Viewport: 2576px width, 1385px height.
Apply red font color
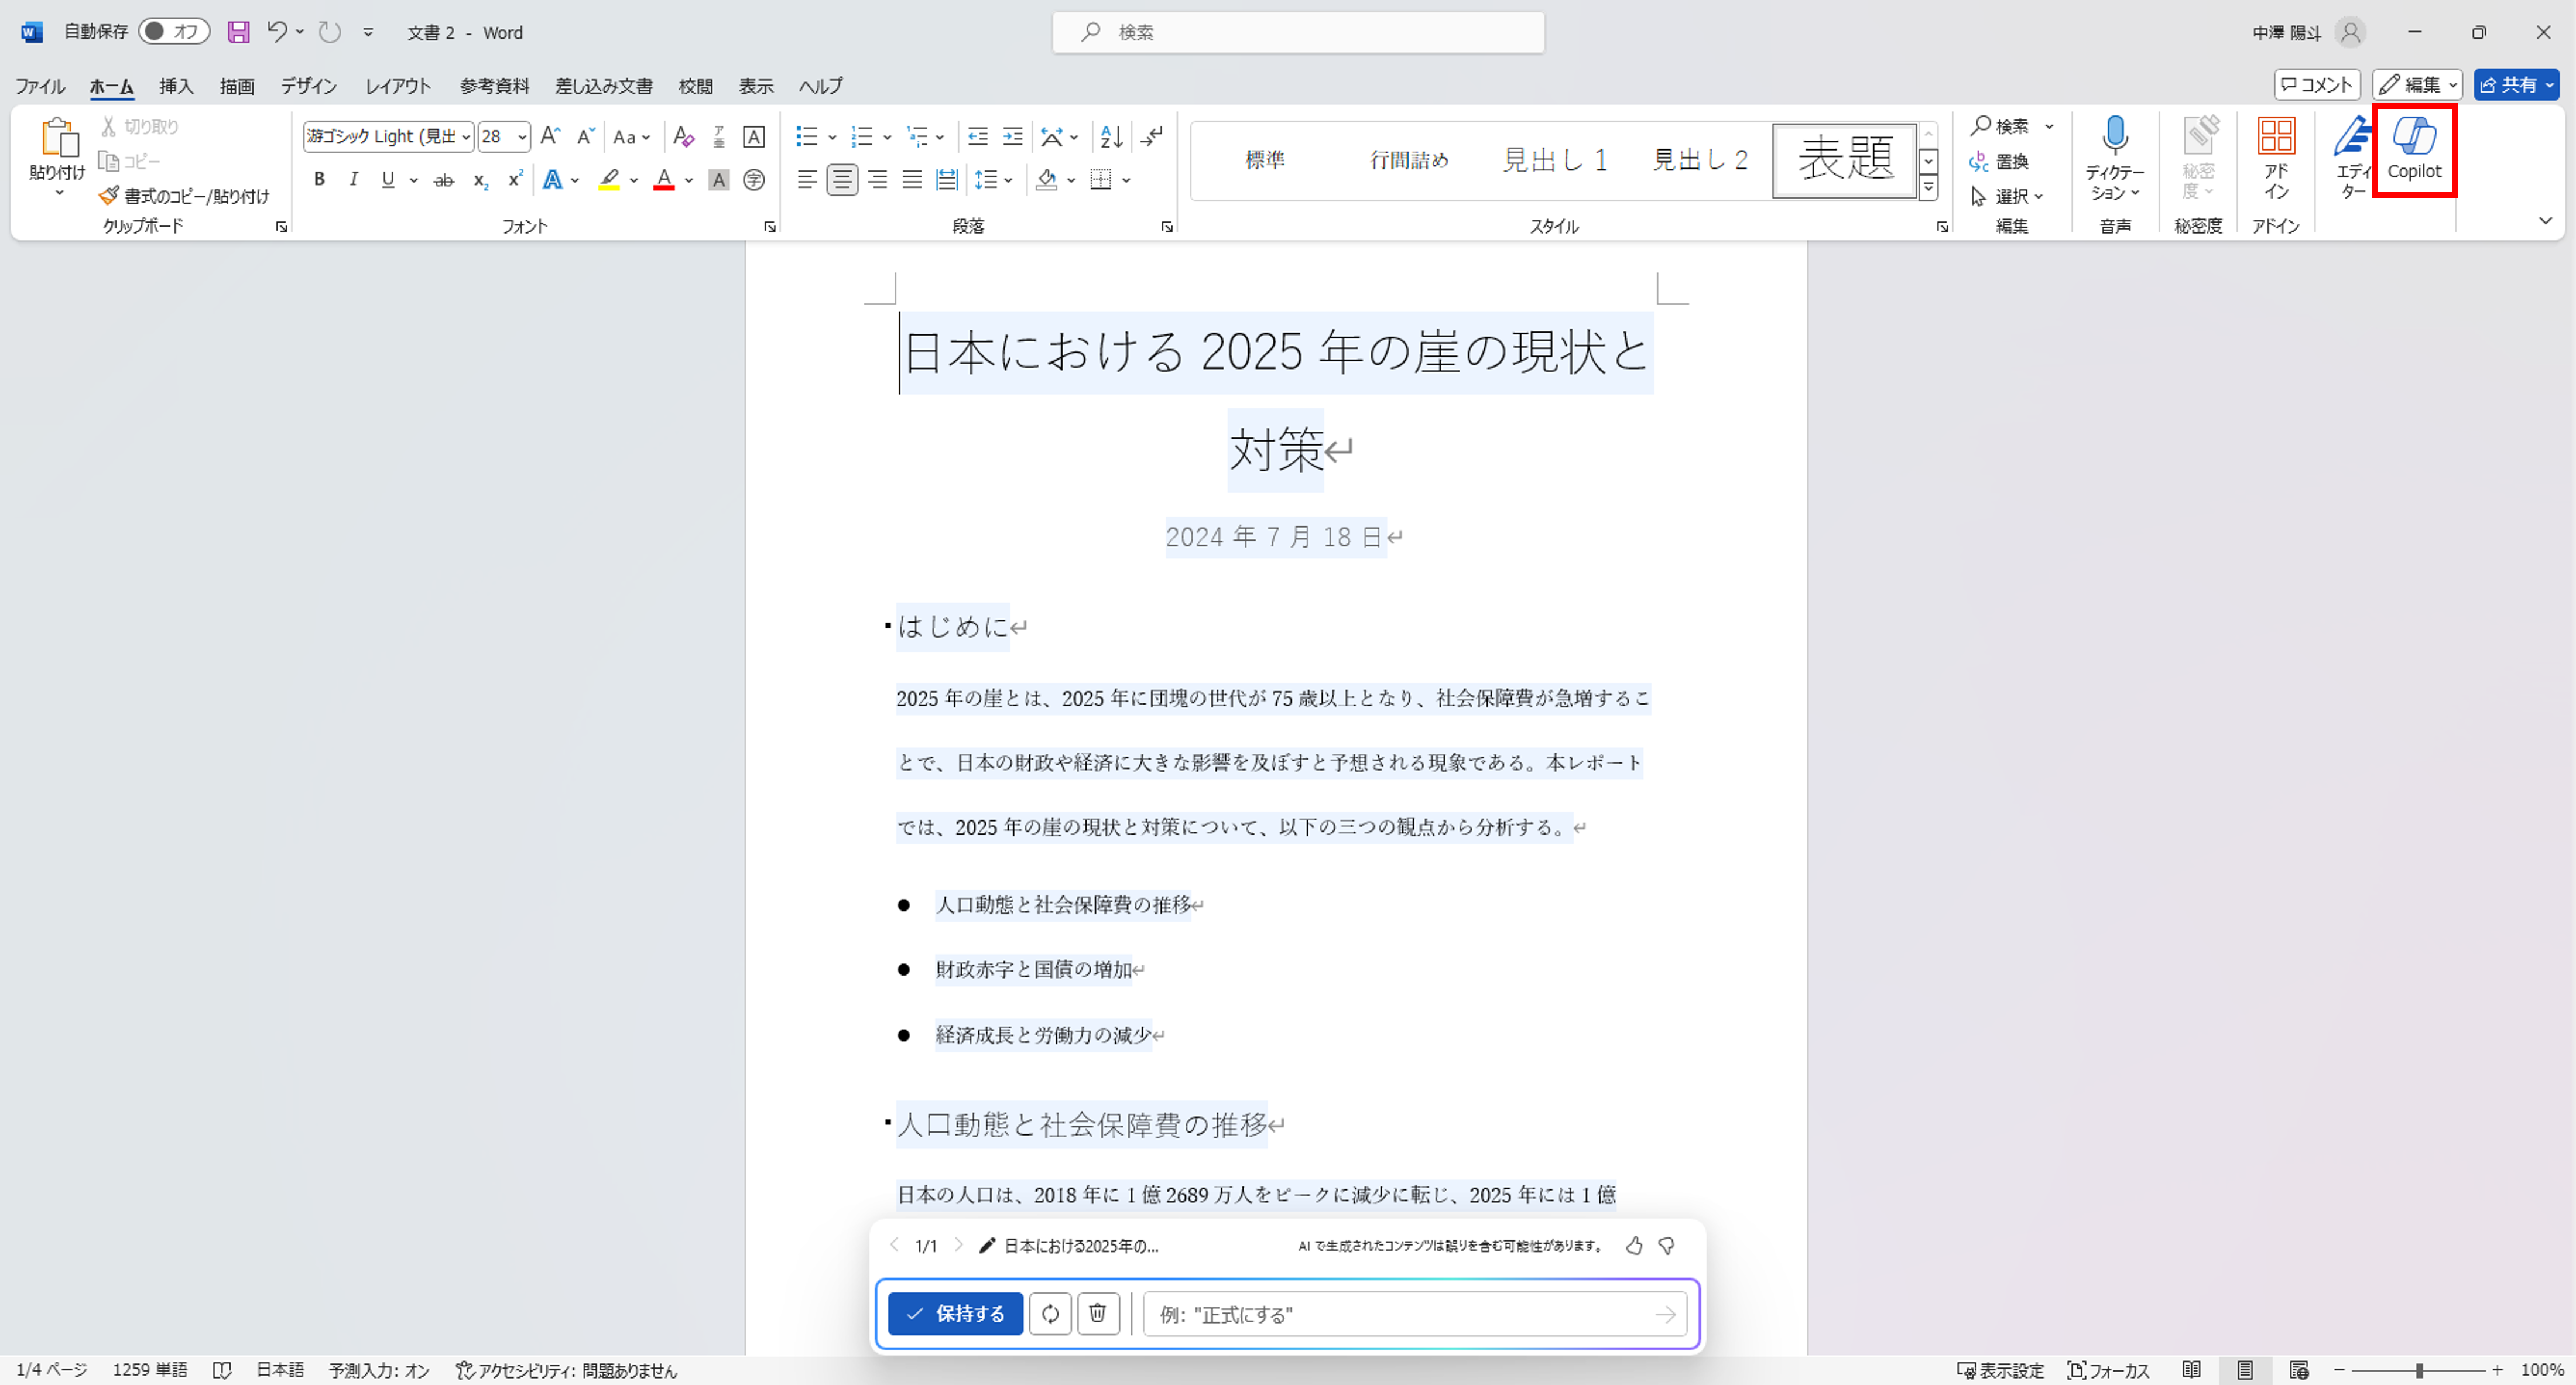(x=663, y=180)
